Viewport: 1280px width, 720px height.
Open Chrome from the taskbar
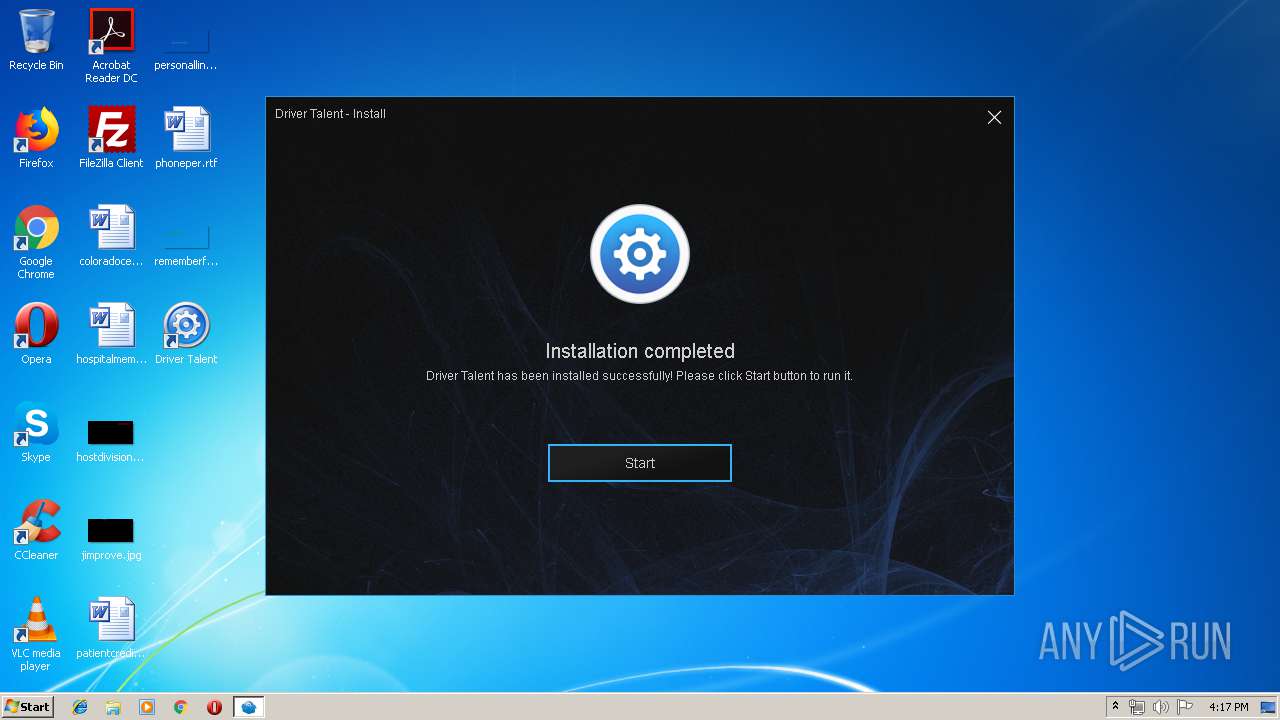coord(181,707)
